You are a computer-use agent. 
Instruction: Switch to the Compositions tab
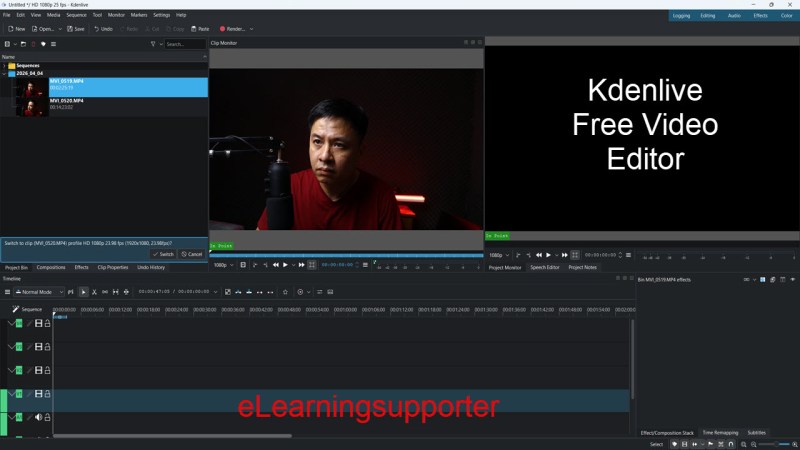(51, 267)
